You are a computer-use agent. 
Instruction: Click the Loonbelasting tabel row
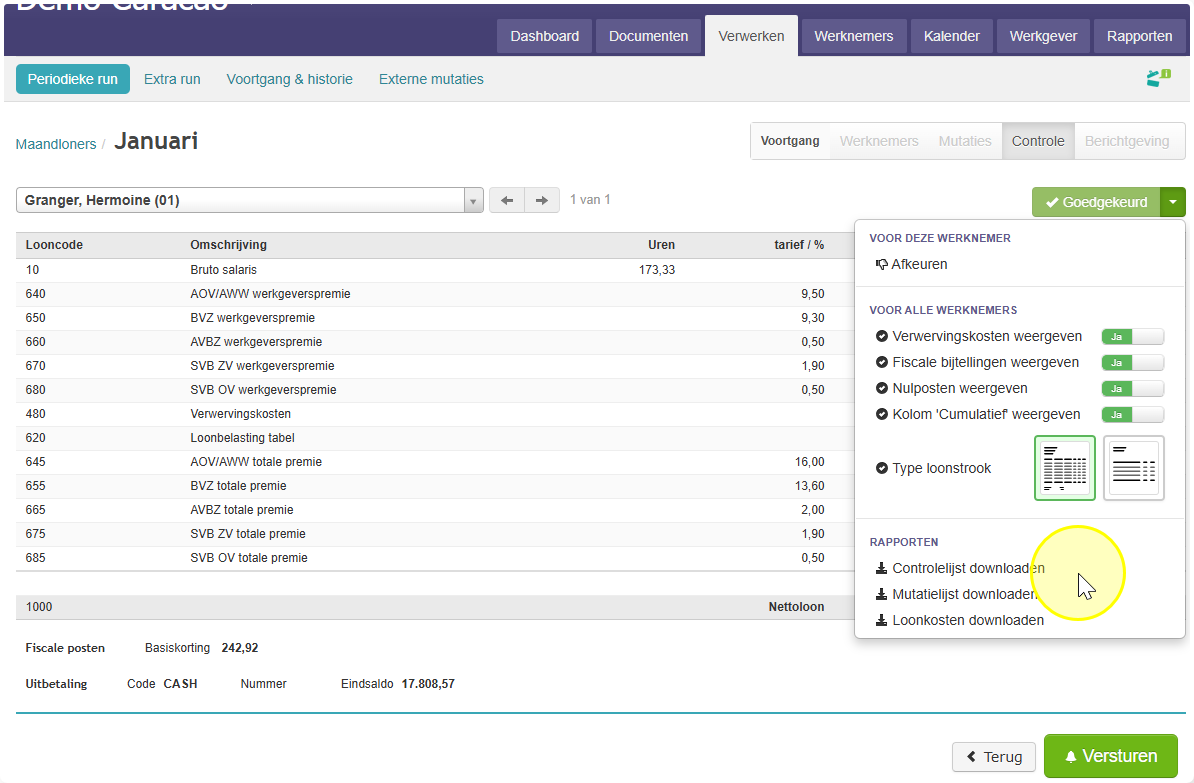tap(434, 438)
